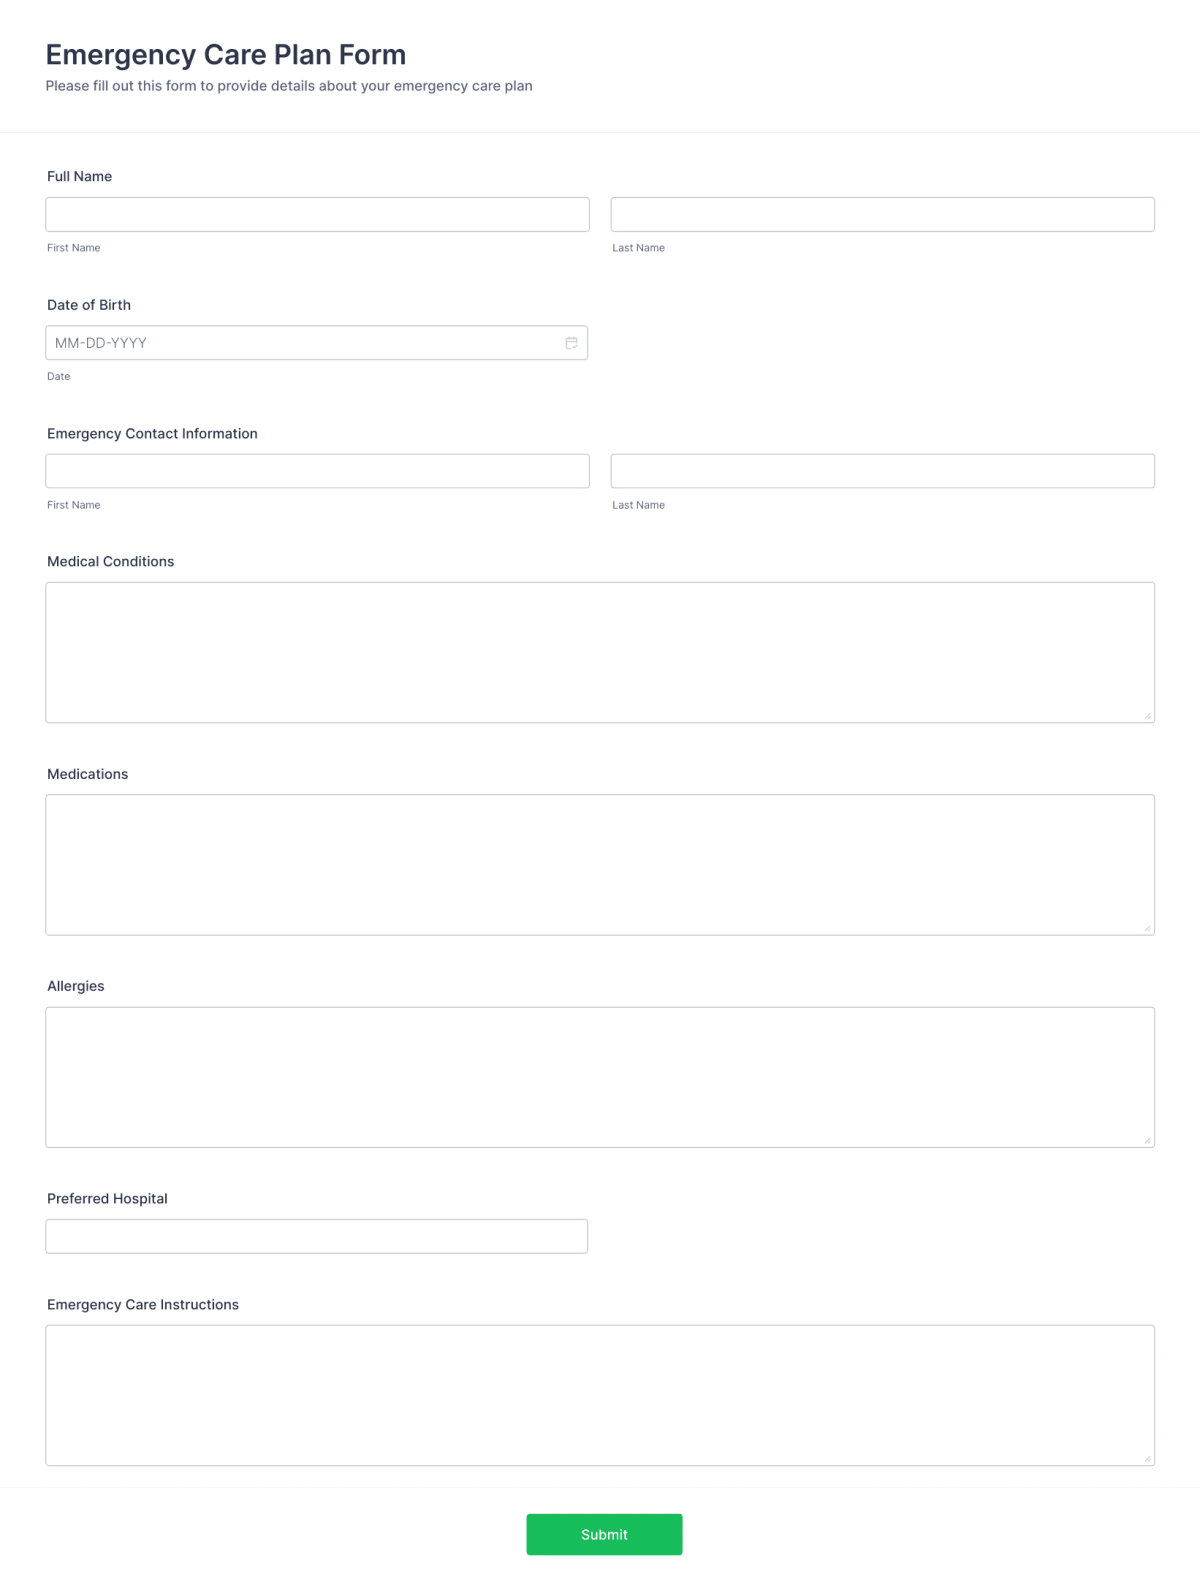Click the First Name field under Full Name
The width and height of the screenshot is (1200, 1590).
click(x=317, y=214)
